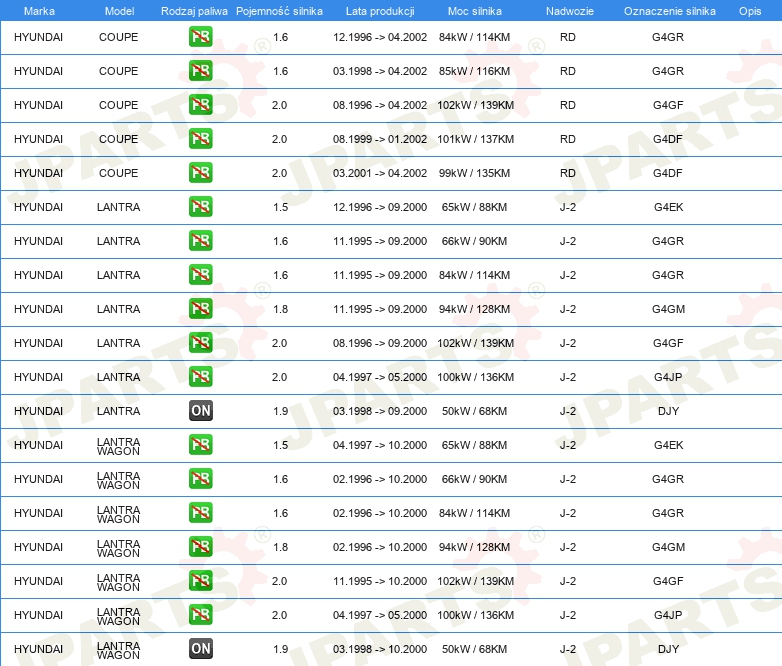Screen dimensions: 782x666
Task: Click petrol icon in LANTRA WAGON 65kW/88KM row
Action: tap(200, 444)
